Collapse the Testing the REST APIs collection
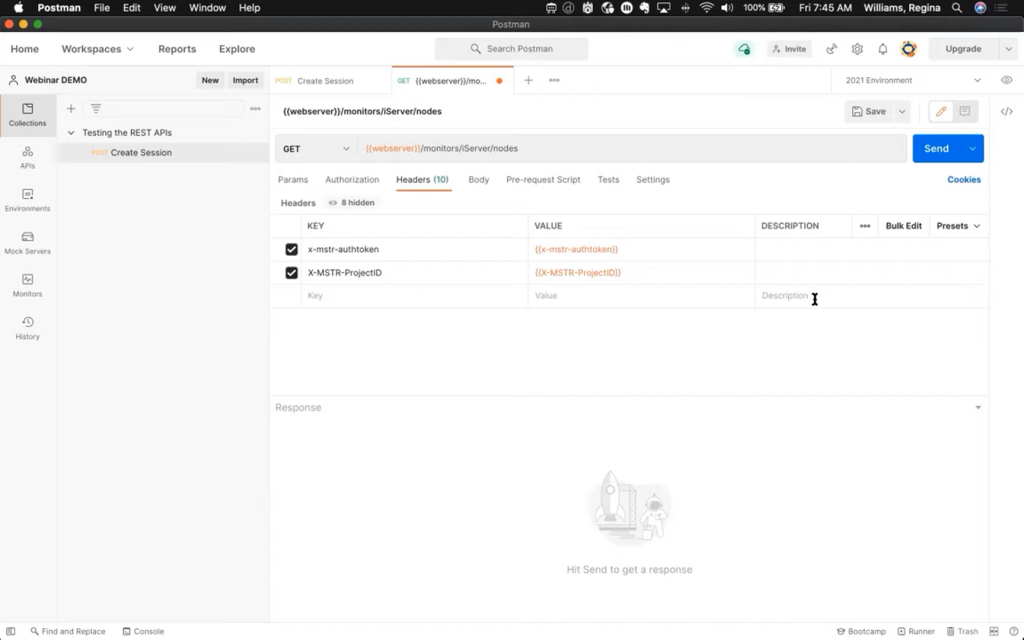1024x640 pixels. (x=71, y=133)
